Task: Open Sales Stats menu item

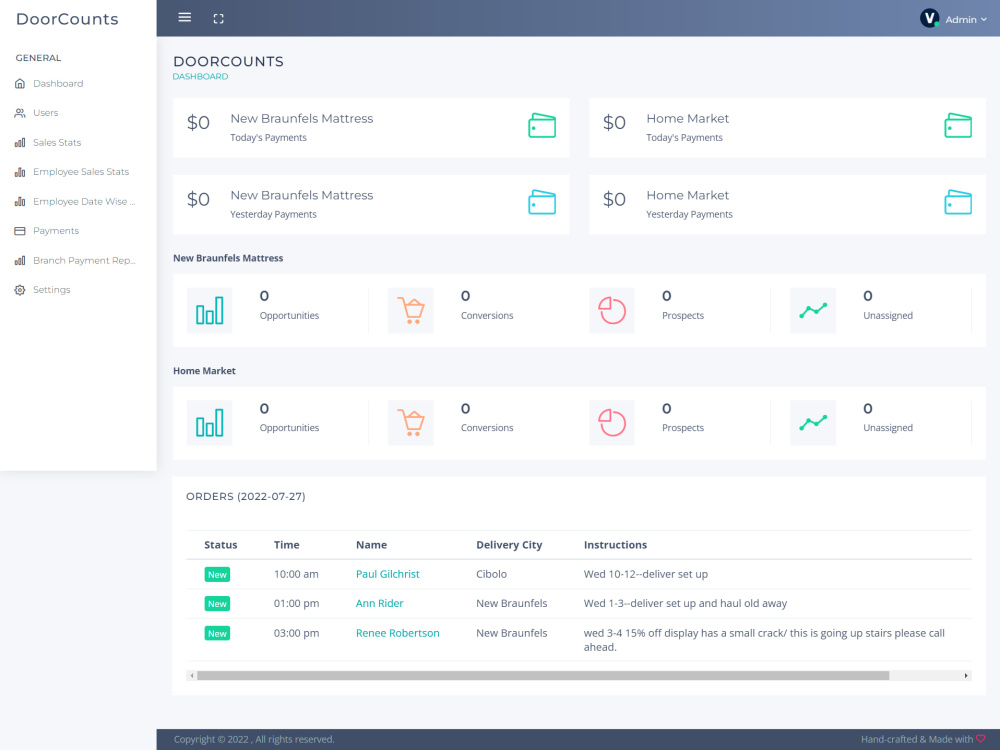Action: coord(57,142)
